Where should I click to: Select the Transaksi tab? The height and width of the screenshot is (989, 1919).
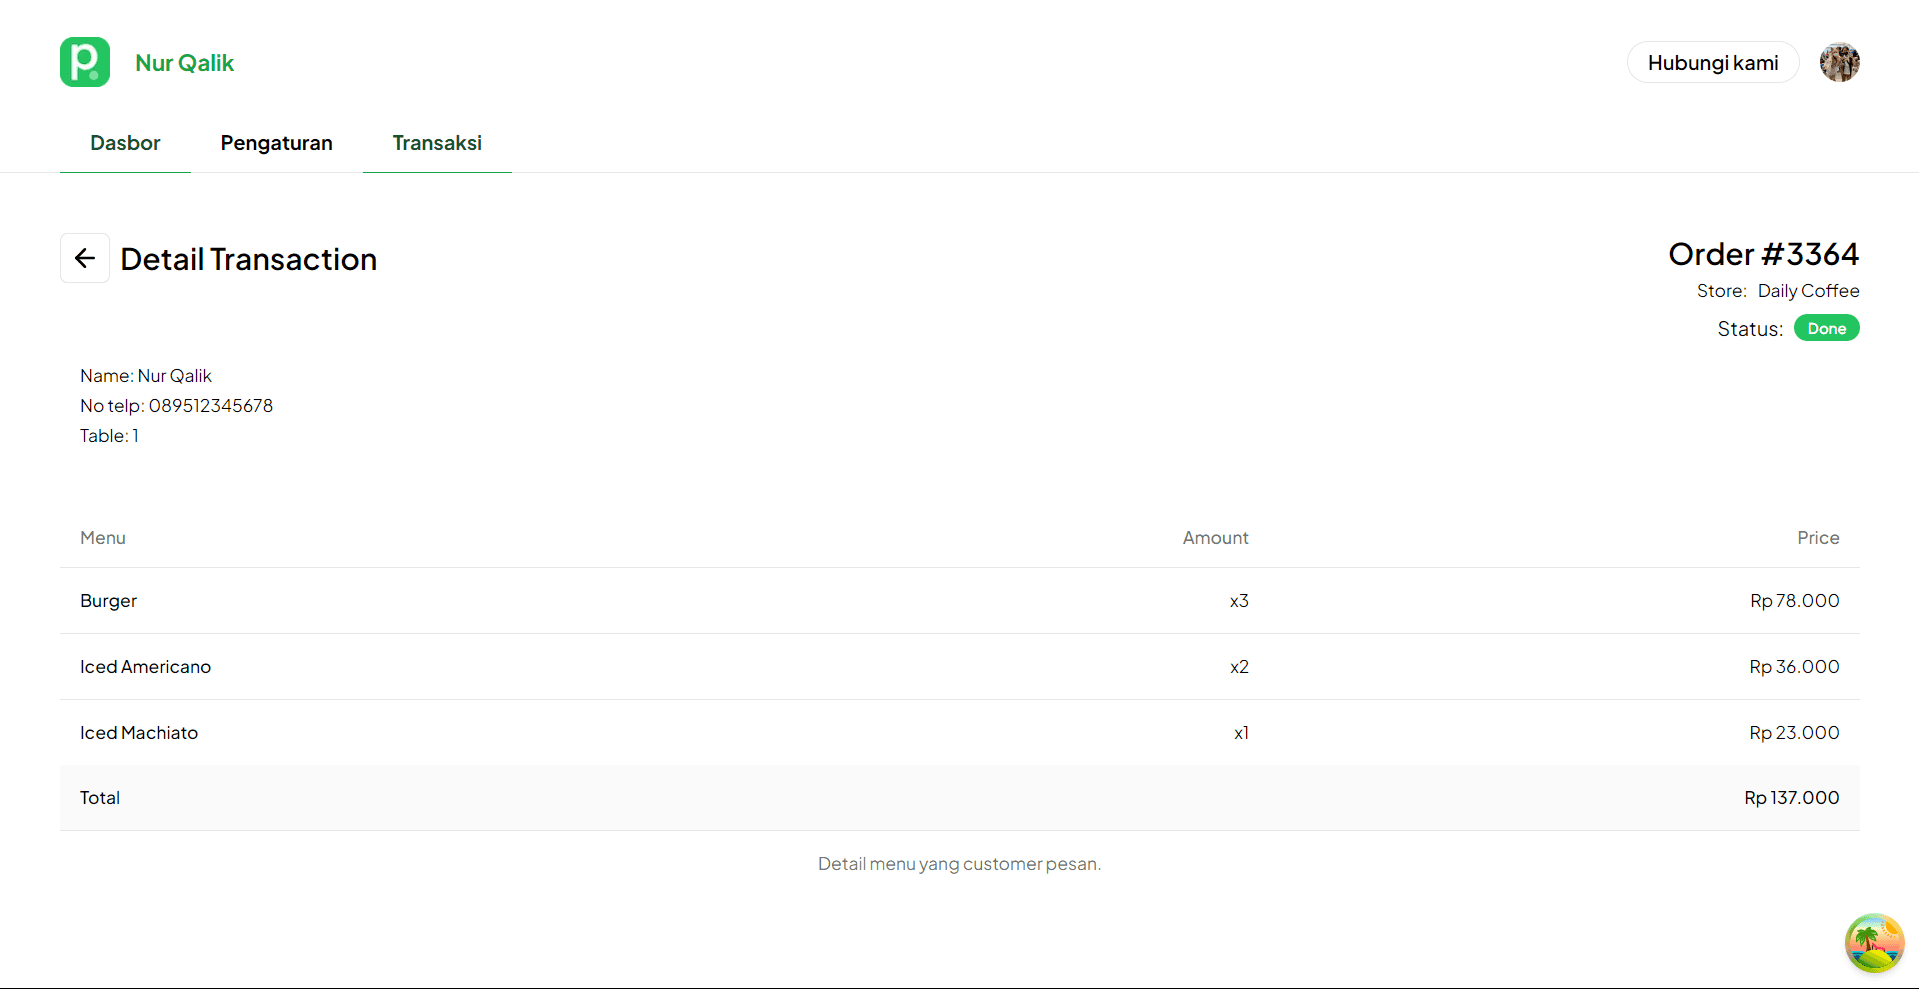437,143
